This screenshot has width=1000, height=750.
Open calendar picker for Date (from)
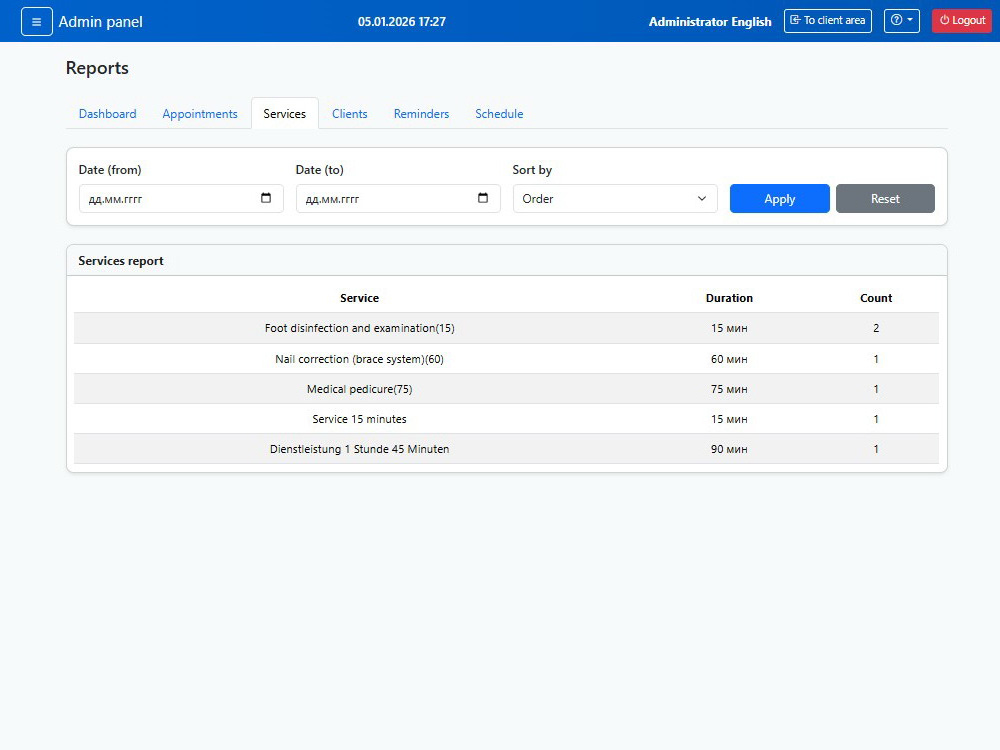coord(266,198)
